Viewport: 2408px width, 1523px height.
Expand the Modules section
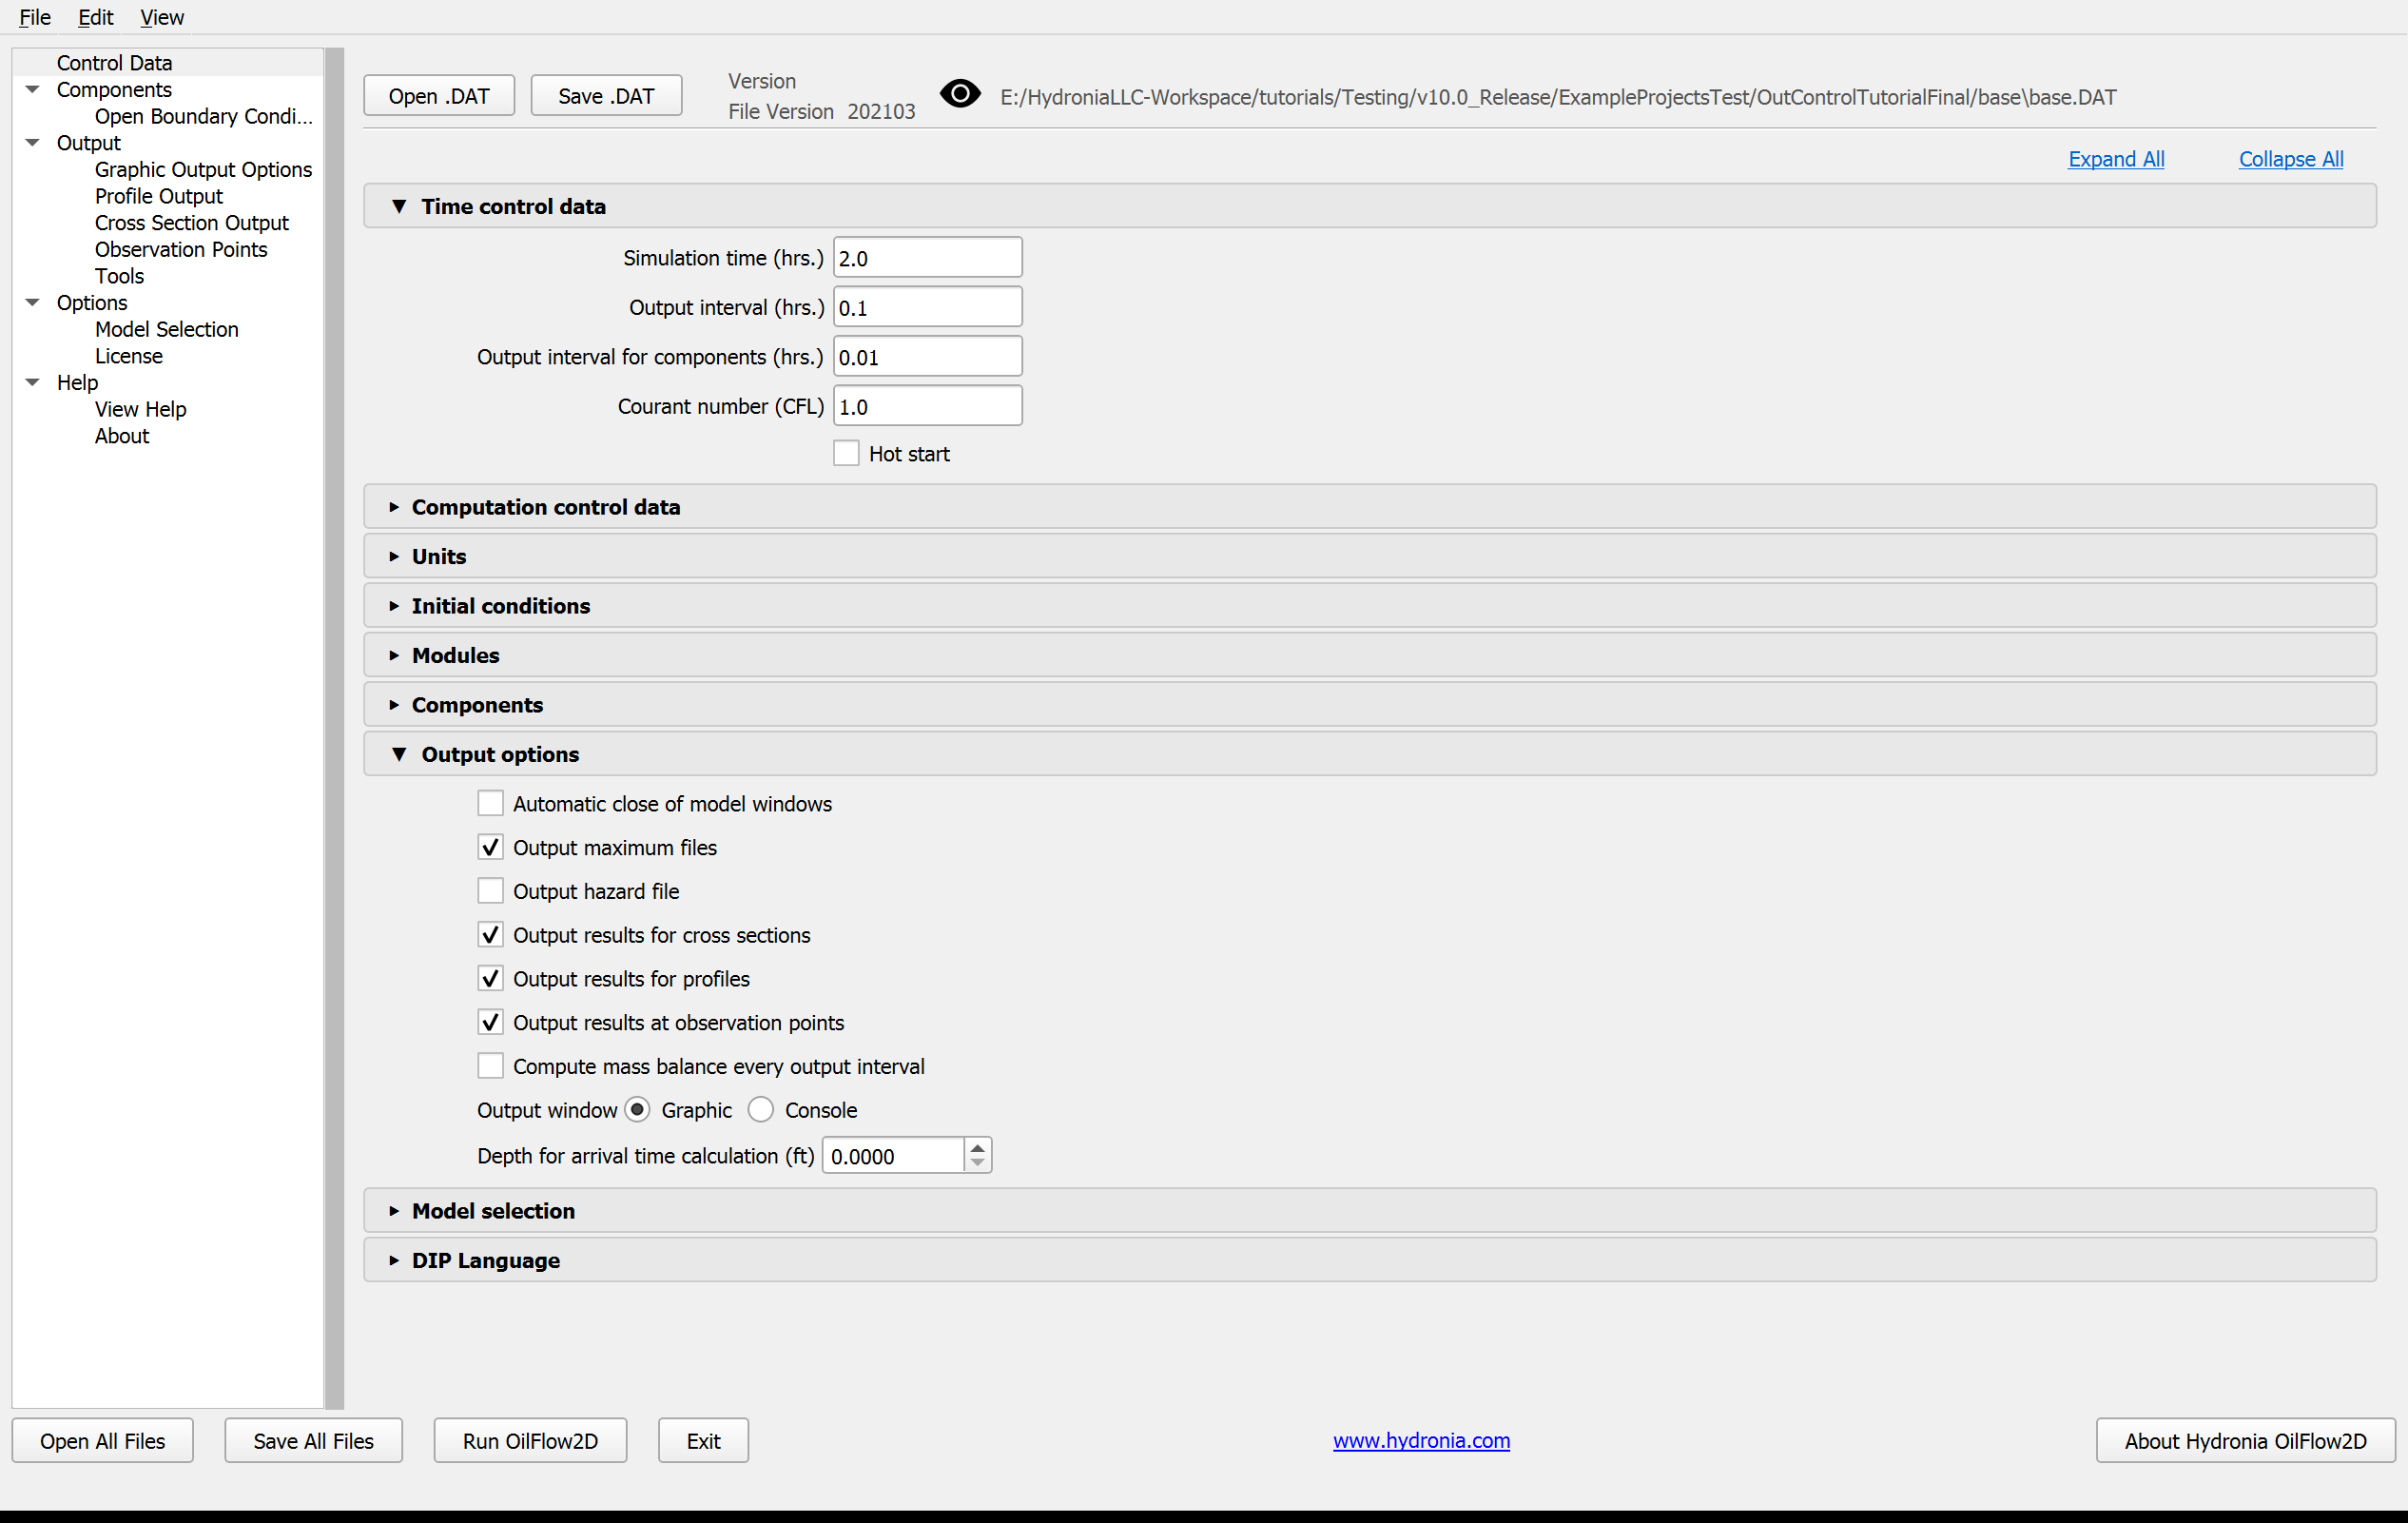(1369, 655)
